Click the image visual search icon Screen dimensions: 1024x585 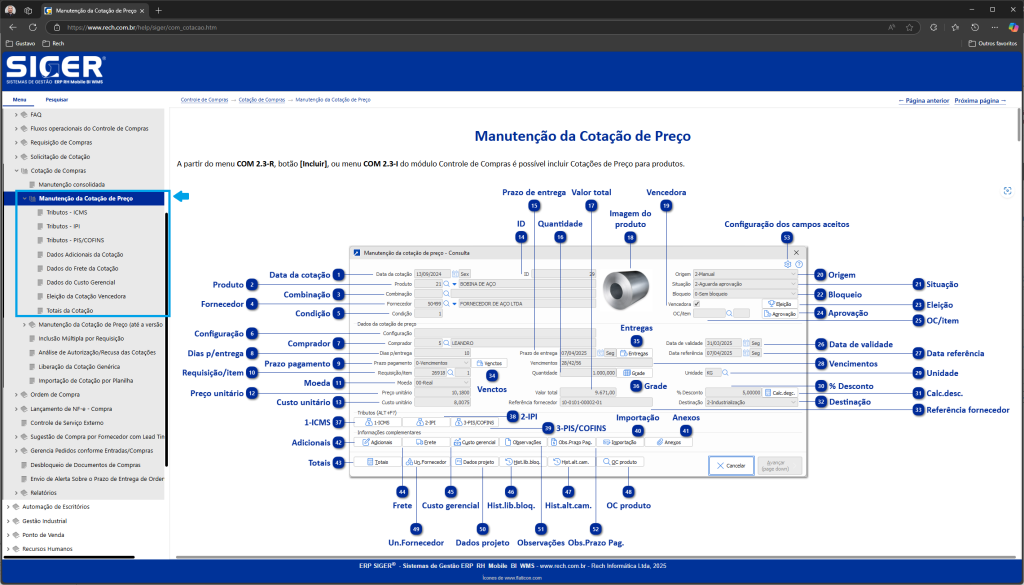click(1007, 191)
